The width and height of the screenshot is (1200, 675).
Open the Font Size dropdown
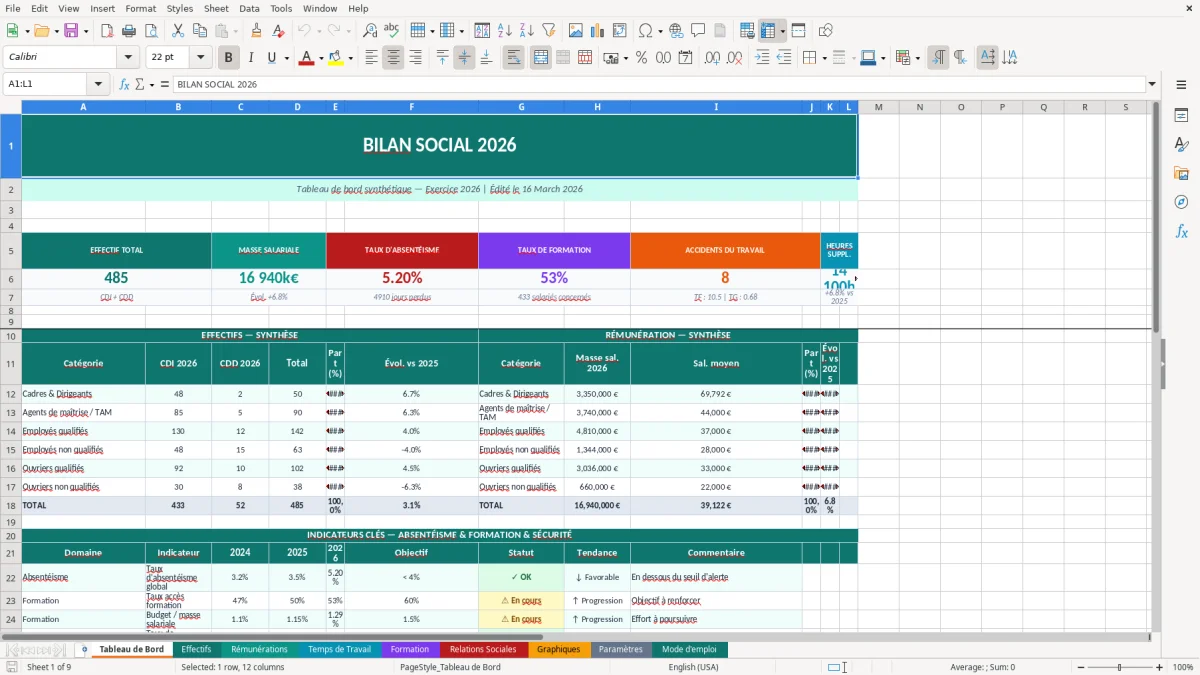200,58
